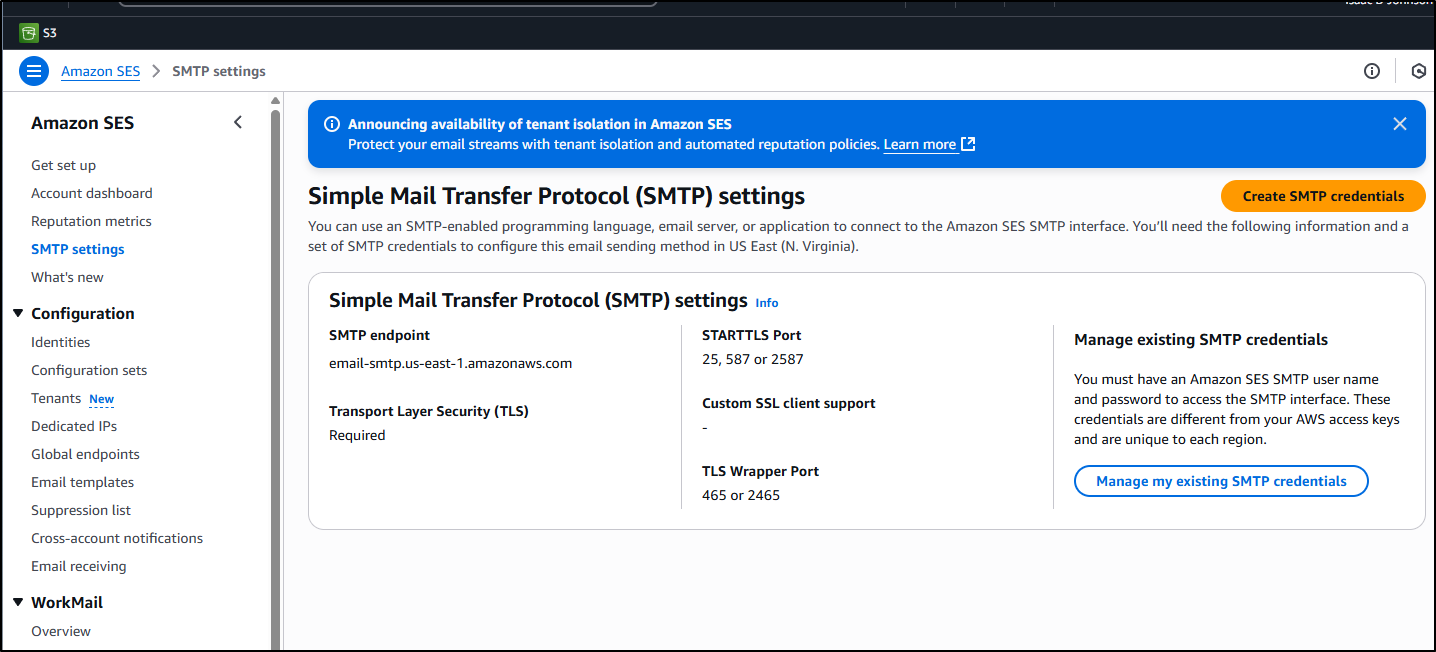The height and width of the screenshot is (652, 1436).
Task: Click Manage my existing SMTP credentials
Action: click(x=1221, y=481)
